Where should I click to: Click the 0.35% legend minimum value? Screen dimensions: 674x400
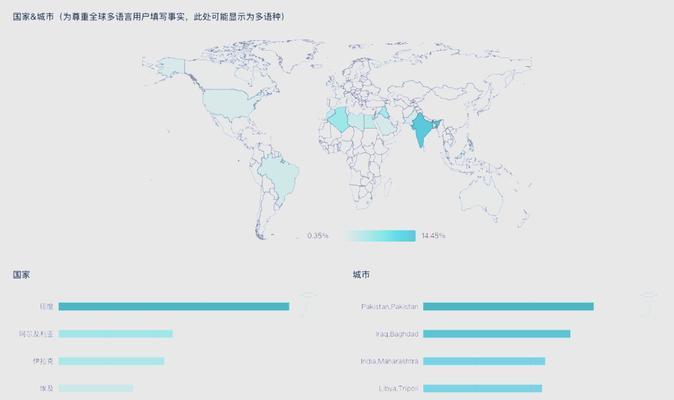318,235
